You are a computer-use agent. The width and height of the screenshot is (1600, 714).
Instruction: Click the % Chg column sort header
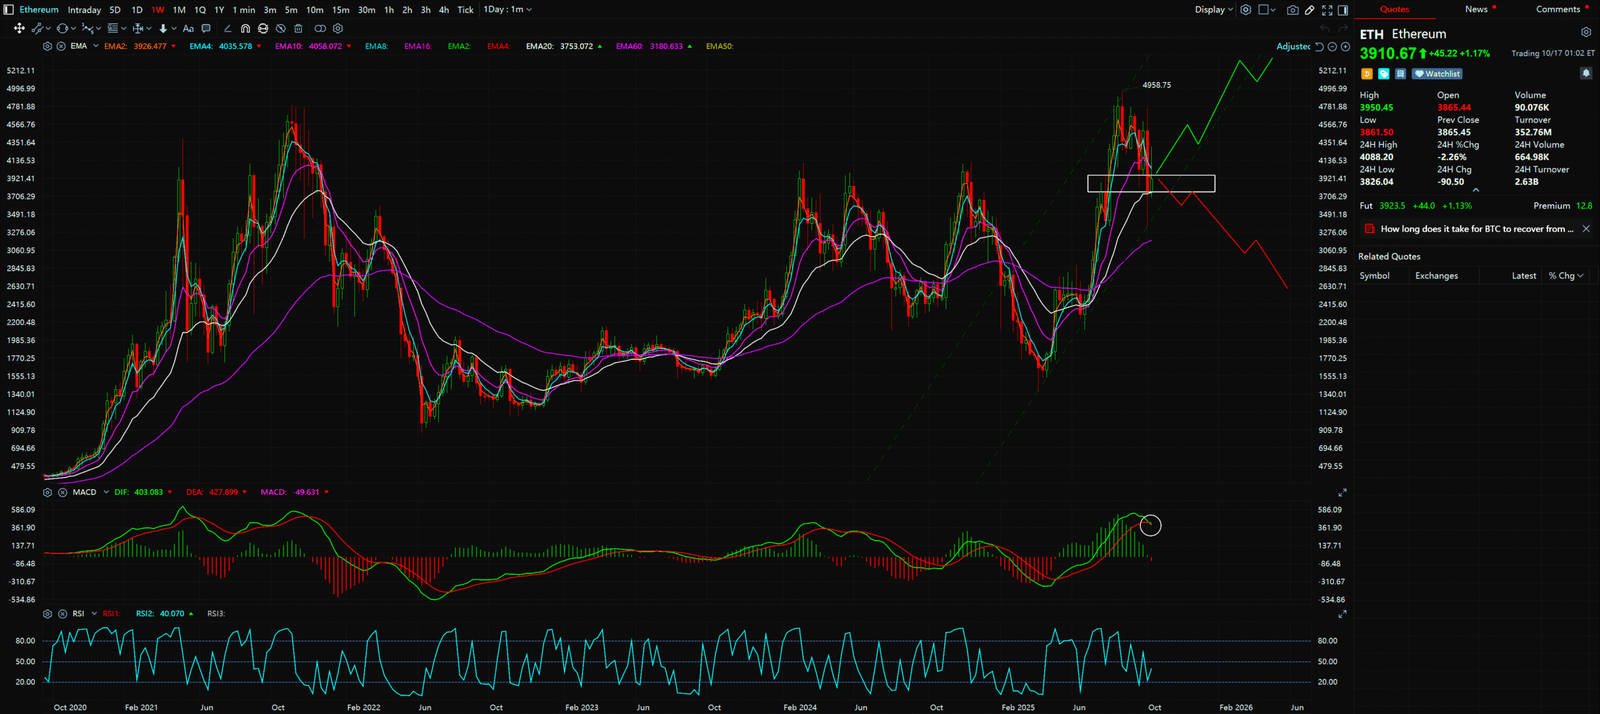tap(1565, 276)
